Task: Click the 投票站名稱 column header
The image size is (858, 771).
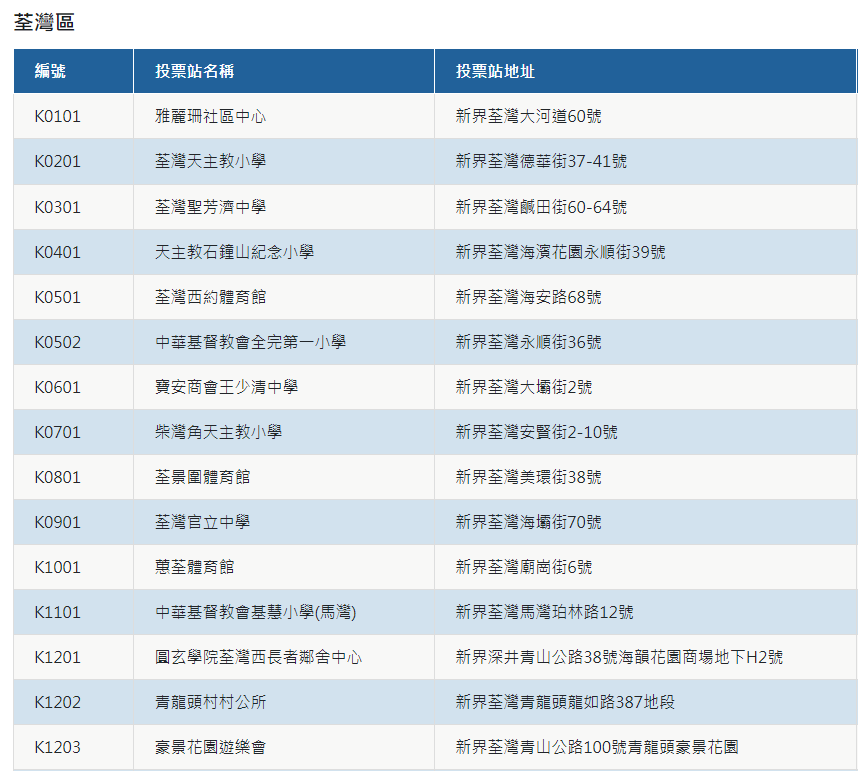Action: click(x=195, y=71)
